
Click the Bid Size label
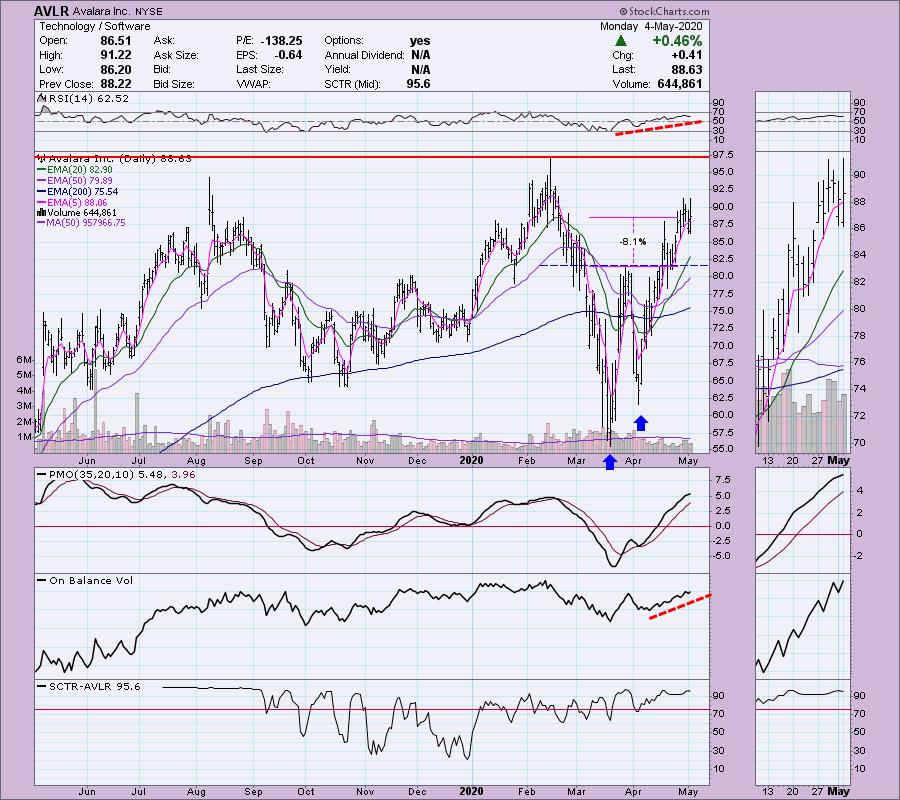(174, 84)
